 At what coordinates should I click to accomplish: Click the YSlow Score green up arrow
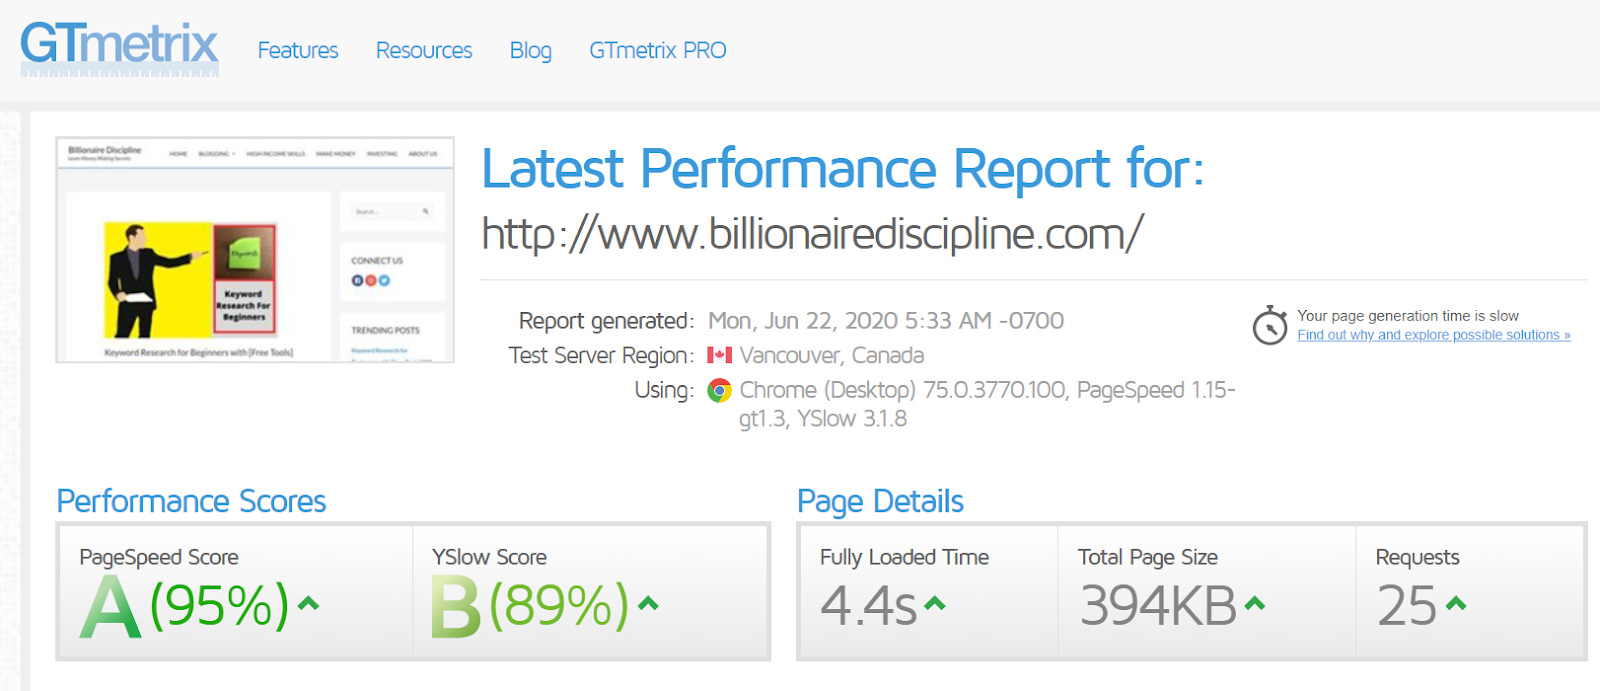[x=649, y=603]
